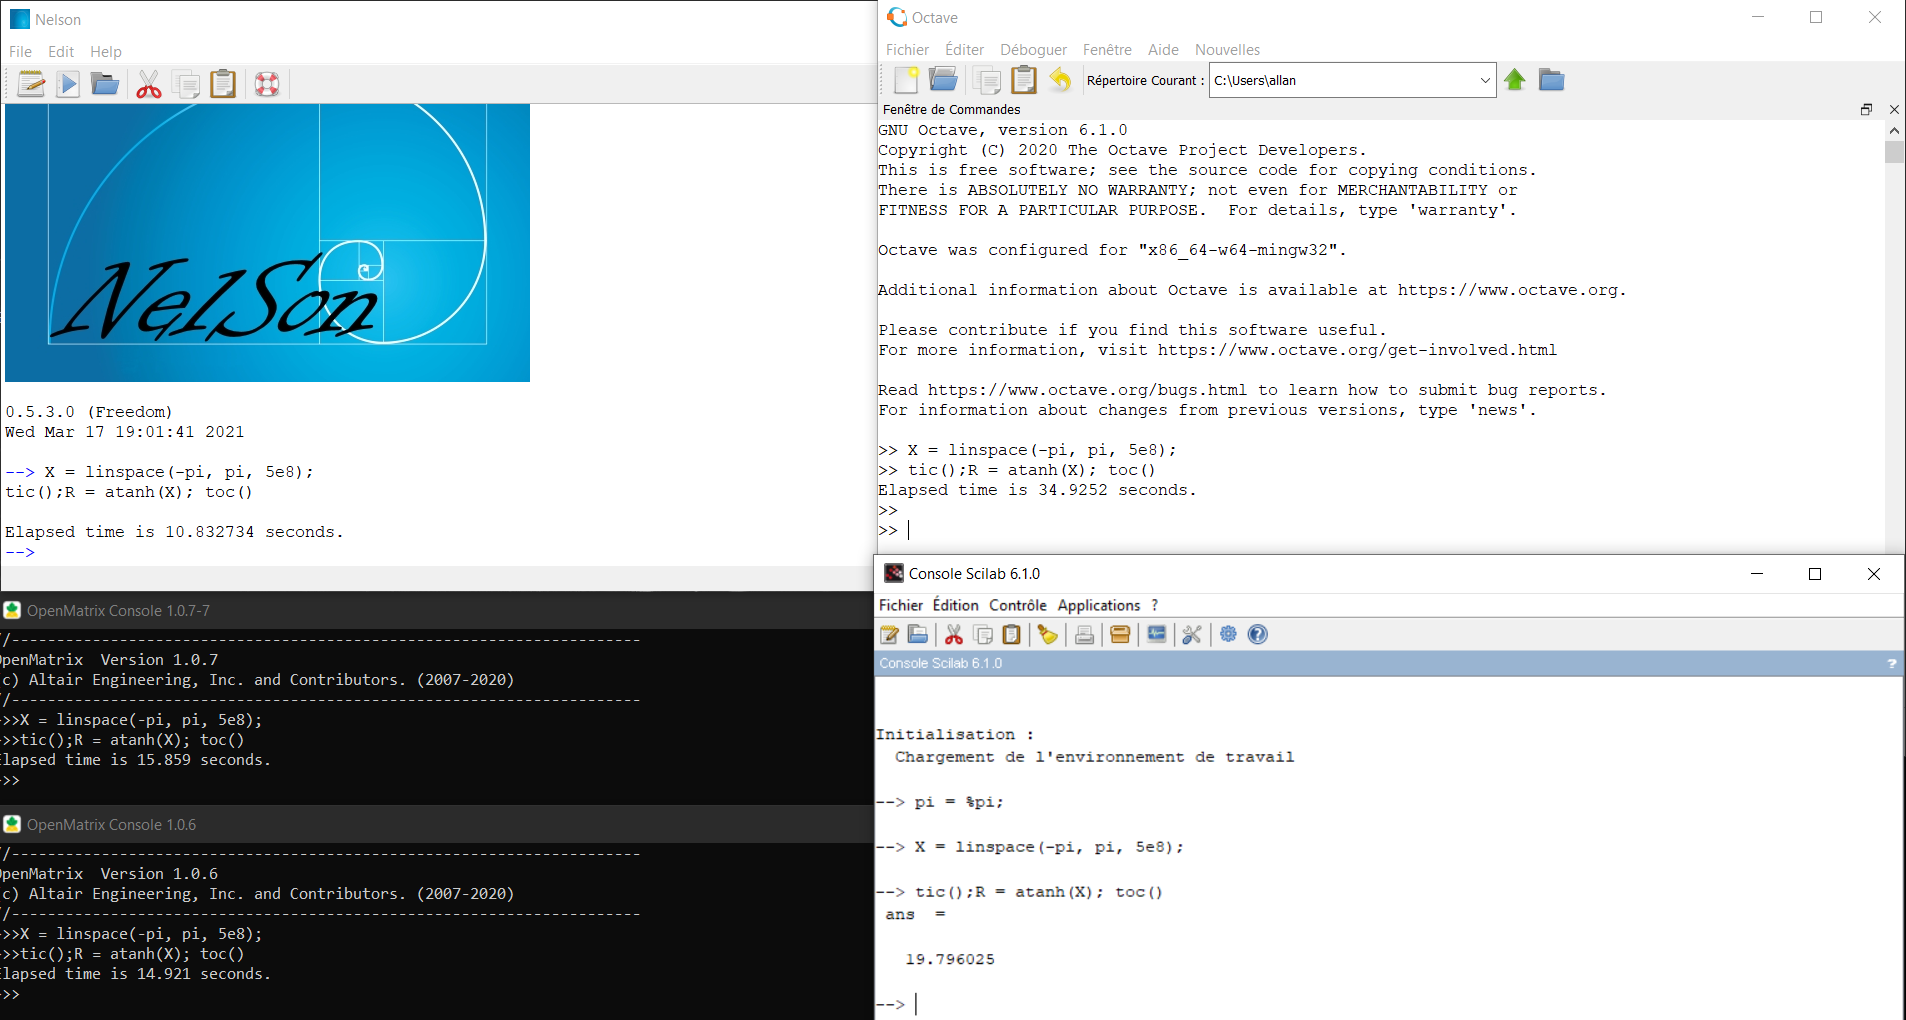Expand the Répertoire Courant dropdown
The image size is (1906, 1020).
point(1485,80)
